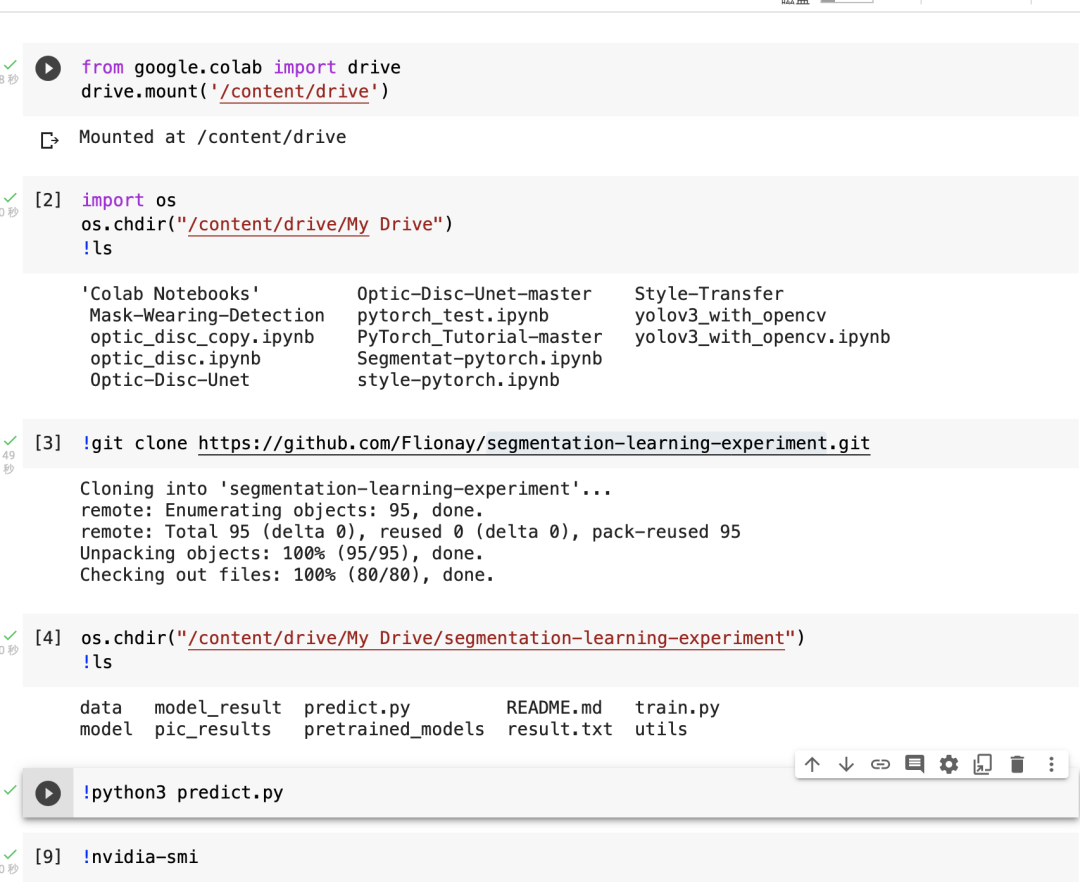Click 'Mask-Wearing-Detection' folder name
Image resolution: width=1080 pixels, height=882 pixels.
[207, 315]
